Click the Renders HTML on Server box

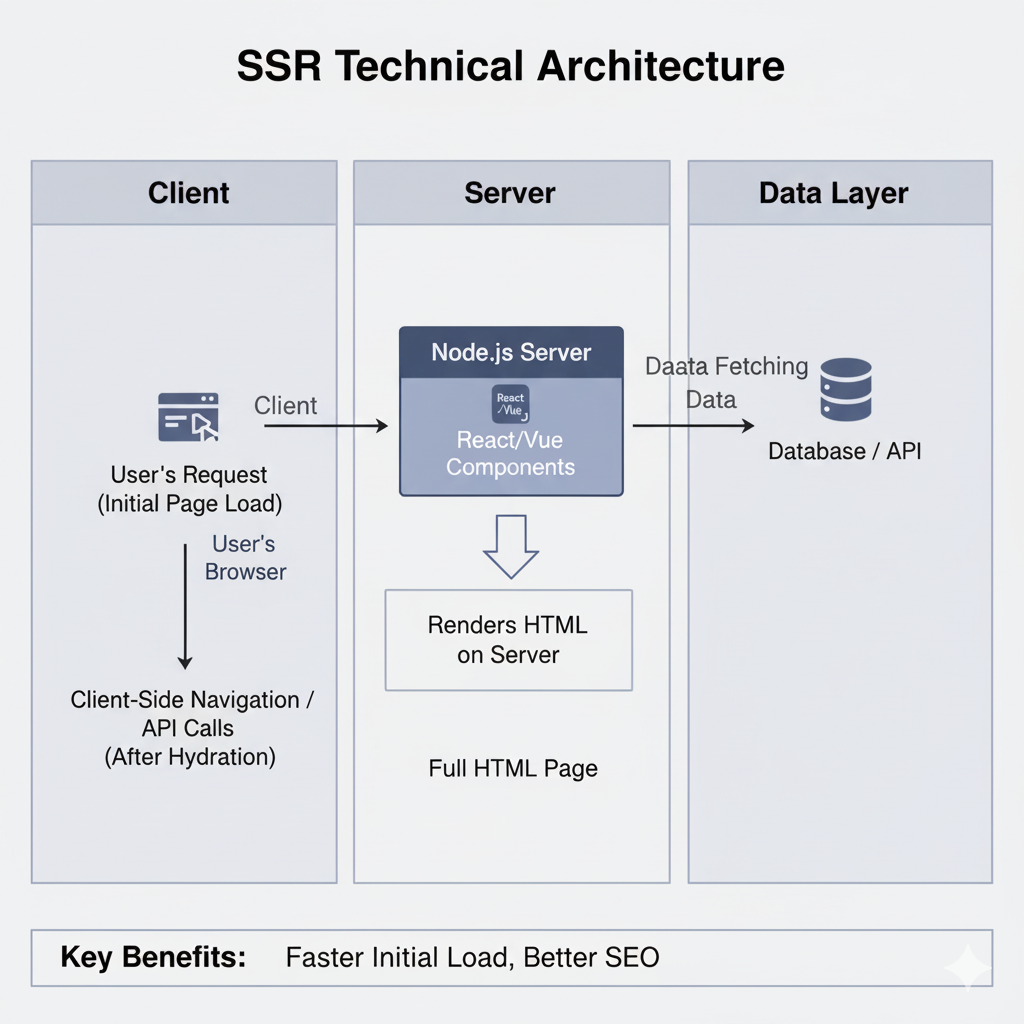(509, 640)
